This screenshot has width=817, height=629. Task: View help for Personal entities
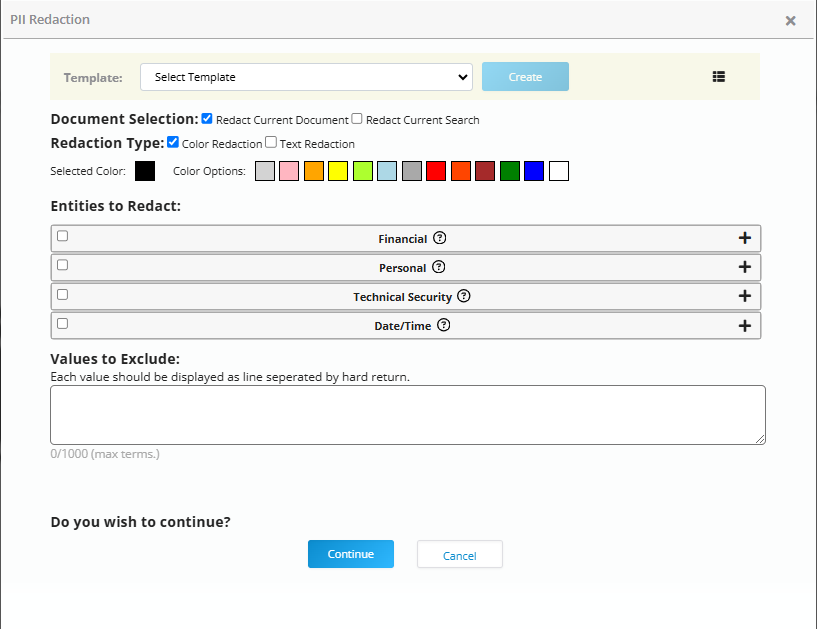pyautogui.click(x=440, y=267)
